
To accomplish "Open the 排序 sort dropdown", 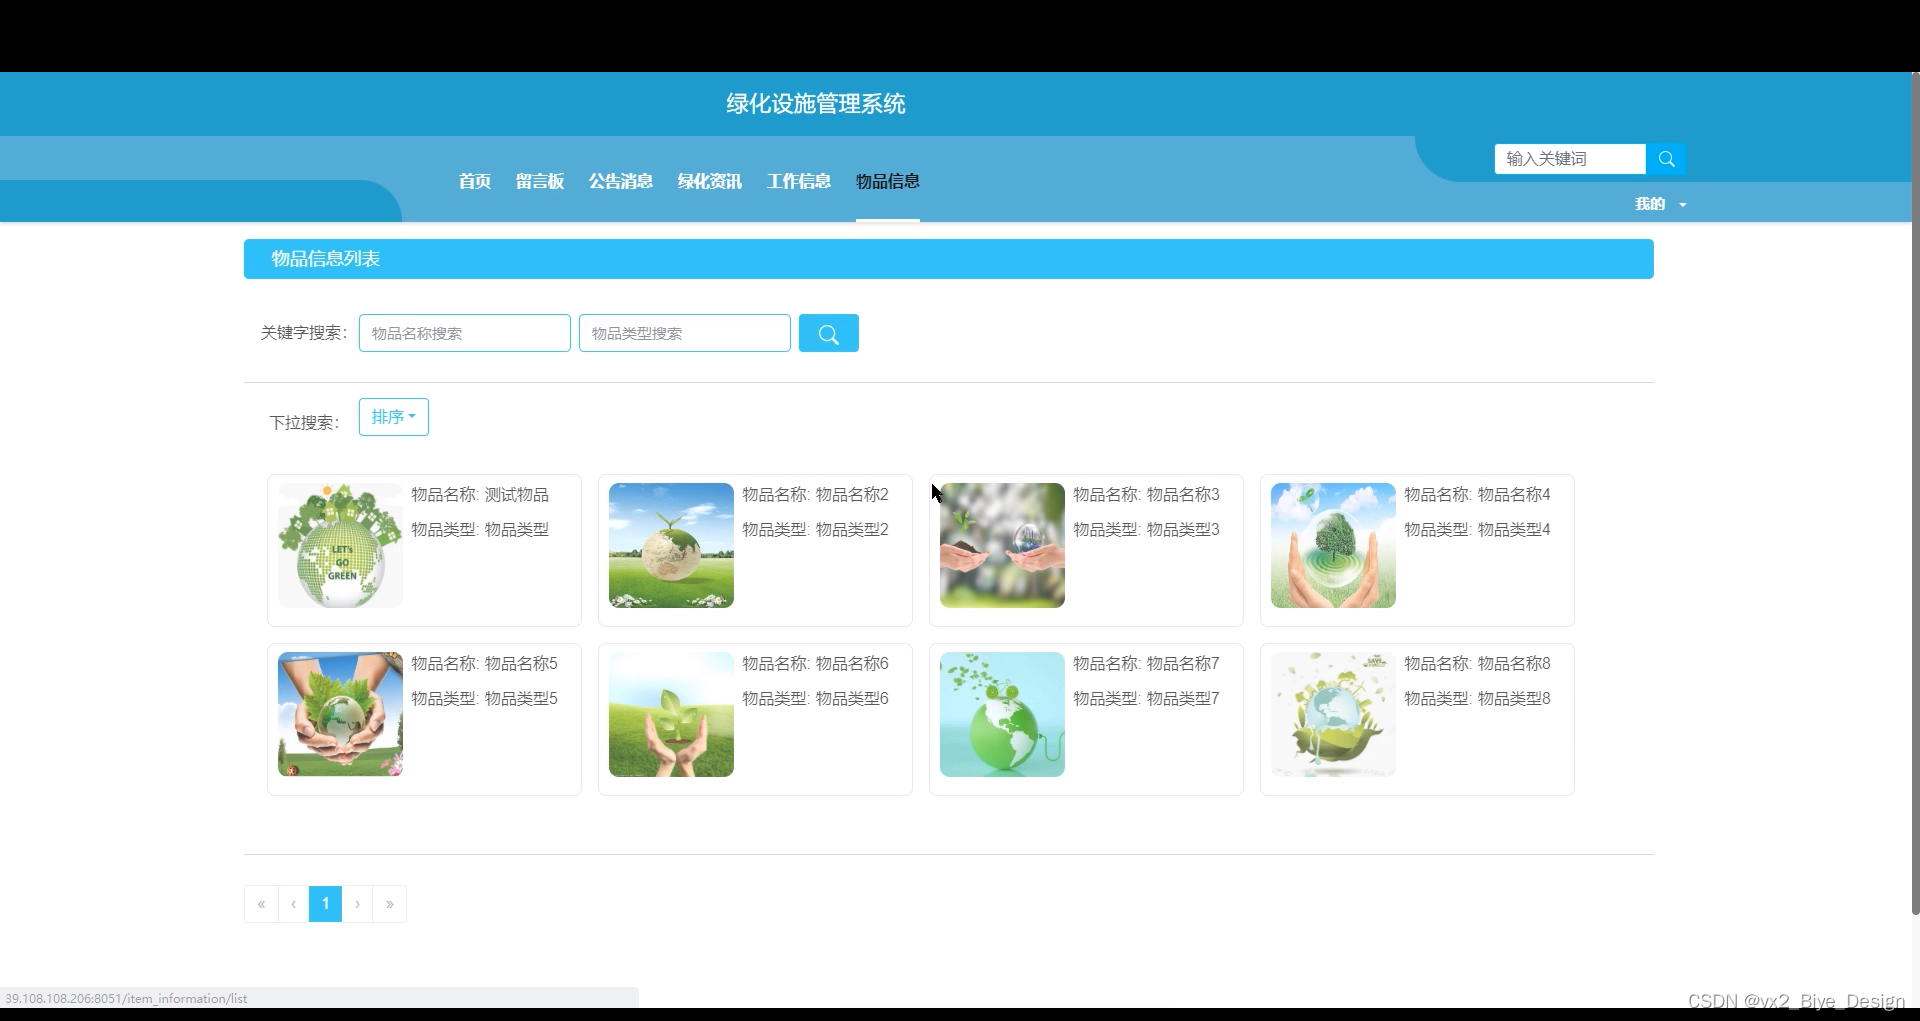I will 393,417.
